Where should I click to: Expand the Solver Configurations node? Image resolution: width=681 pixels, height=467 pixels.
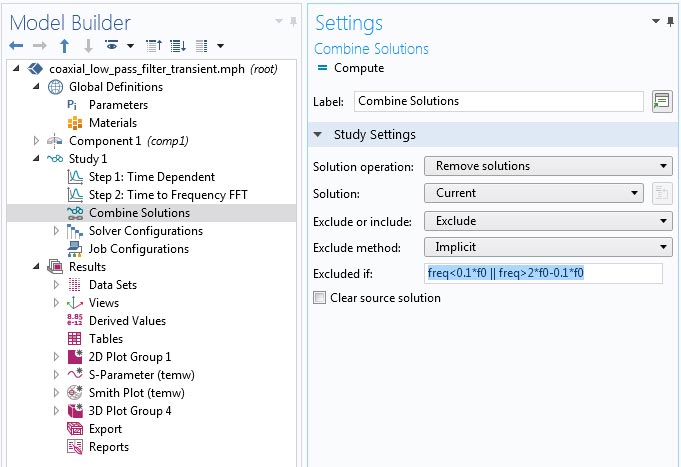click(56, 231)
